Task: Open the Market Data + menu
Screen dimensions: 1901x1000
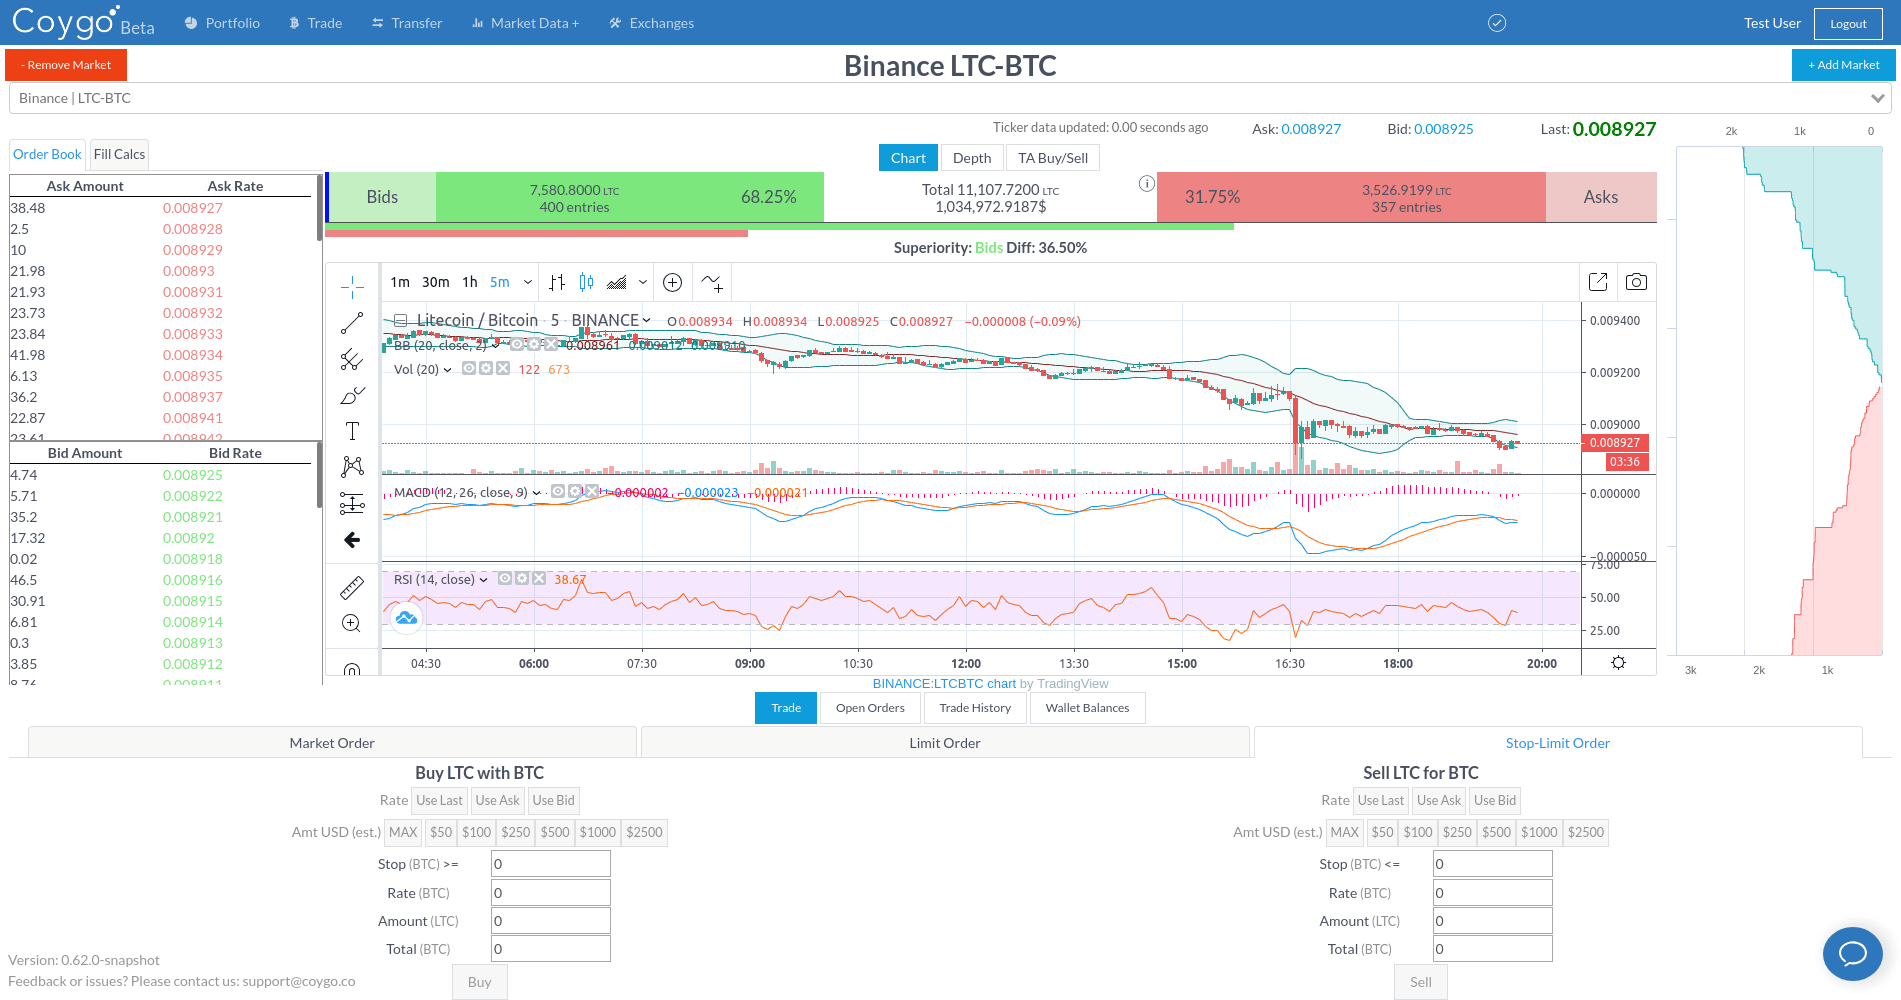Action: [x=525, y=23]
